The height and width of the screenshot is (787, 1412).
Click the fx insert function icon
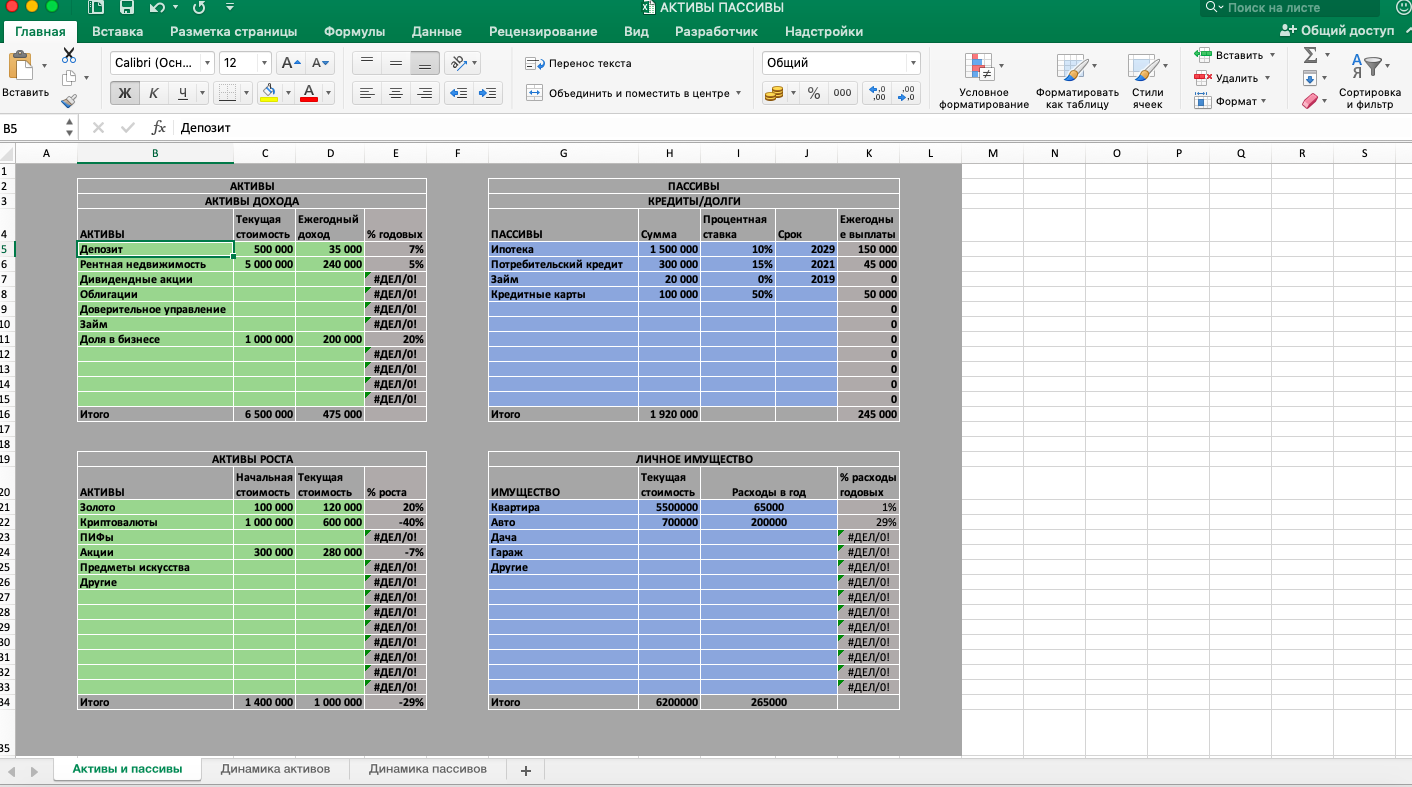[x=158, y=128]
